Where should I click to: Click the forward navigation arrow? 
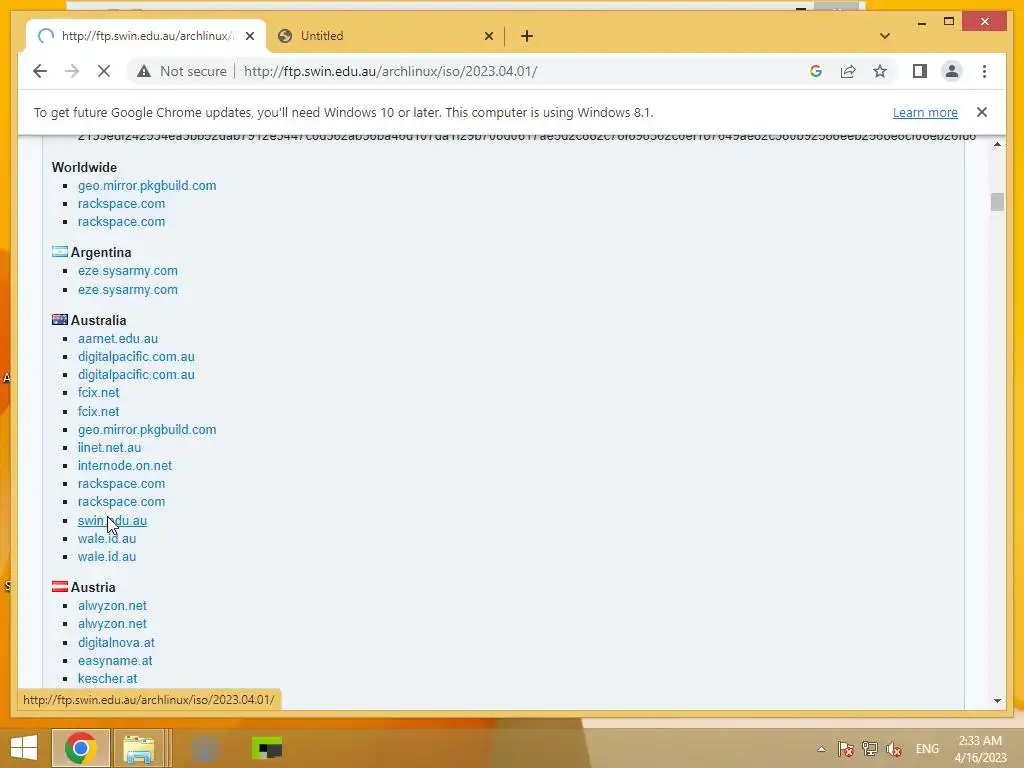tap(72, 71)
